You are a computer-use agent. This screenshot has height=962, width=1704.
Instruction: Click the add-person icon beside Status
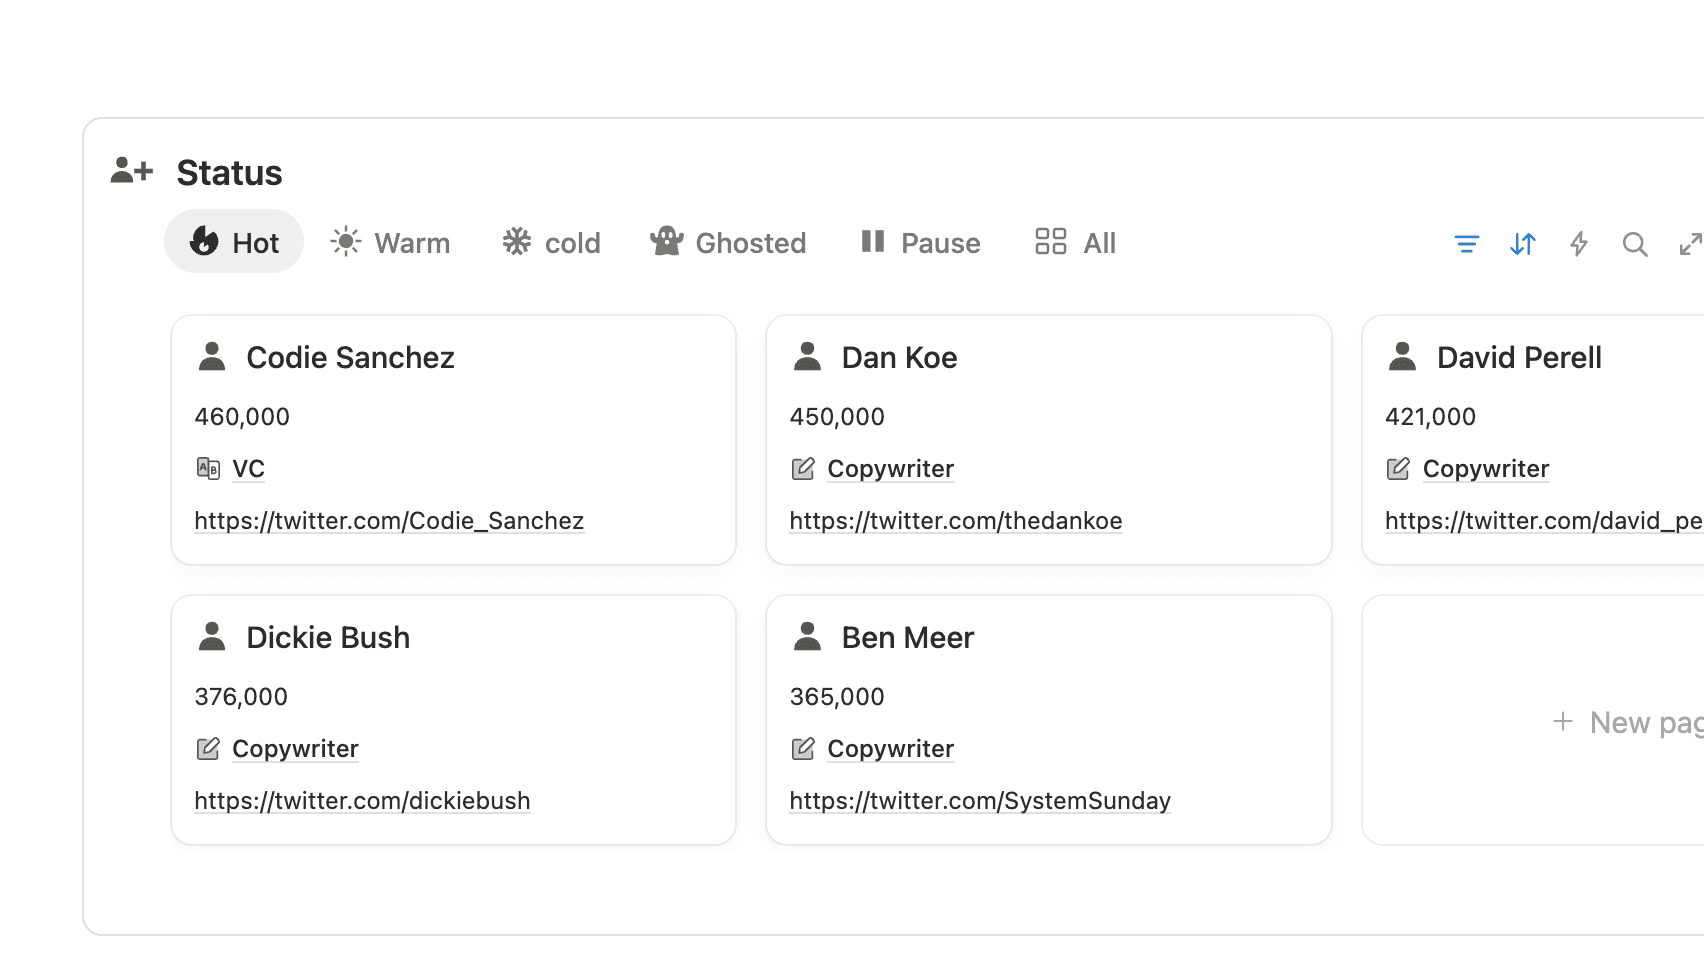point(132,171)
